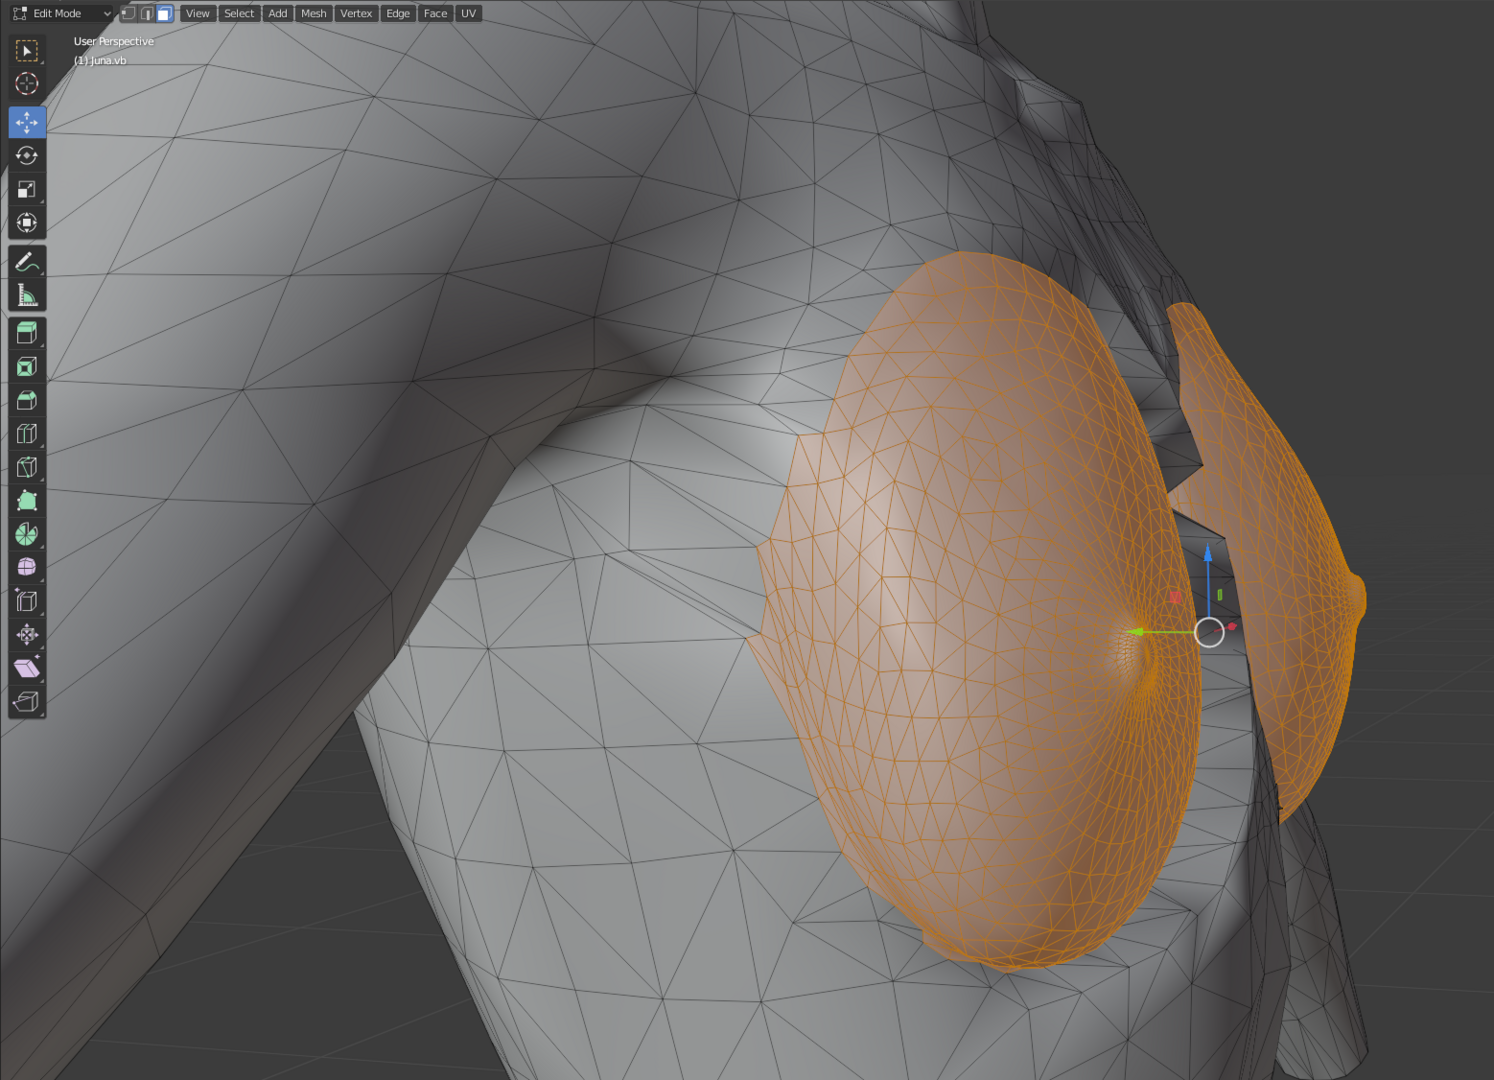The height and width of the screenshot is (1080, 1494).
Task: Open the UV menu
Action: (x=468, y=13)
